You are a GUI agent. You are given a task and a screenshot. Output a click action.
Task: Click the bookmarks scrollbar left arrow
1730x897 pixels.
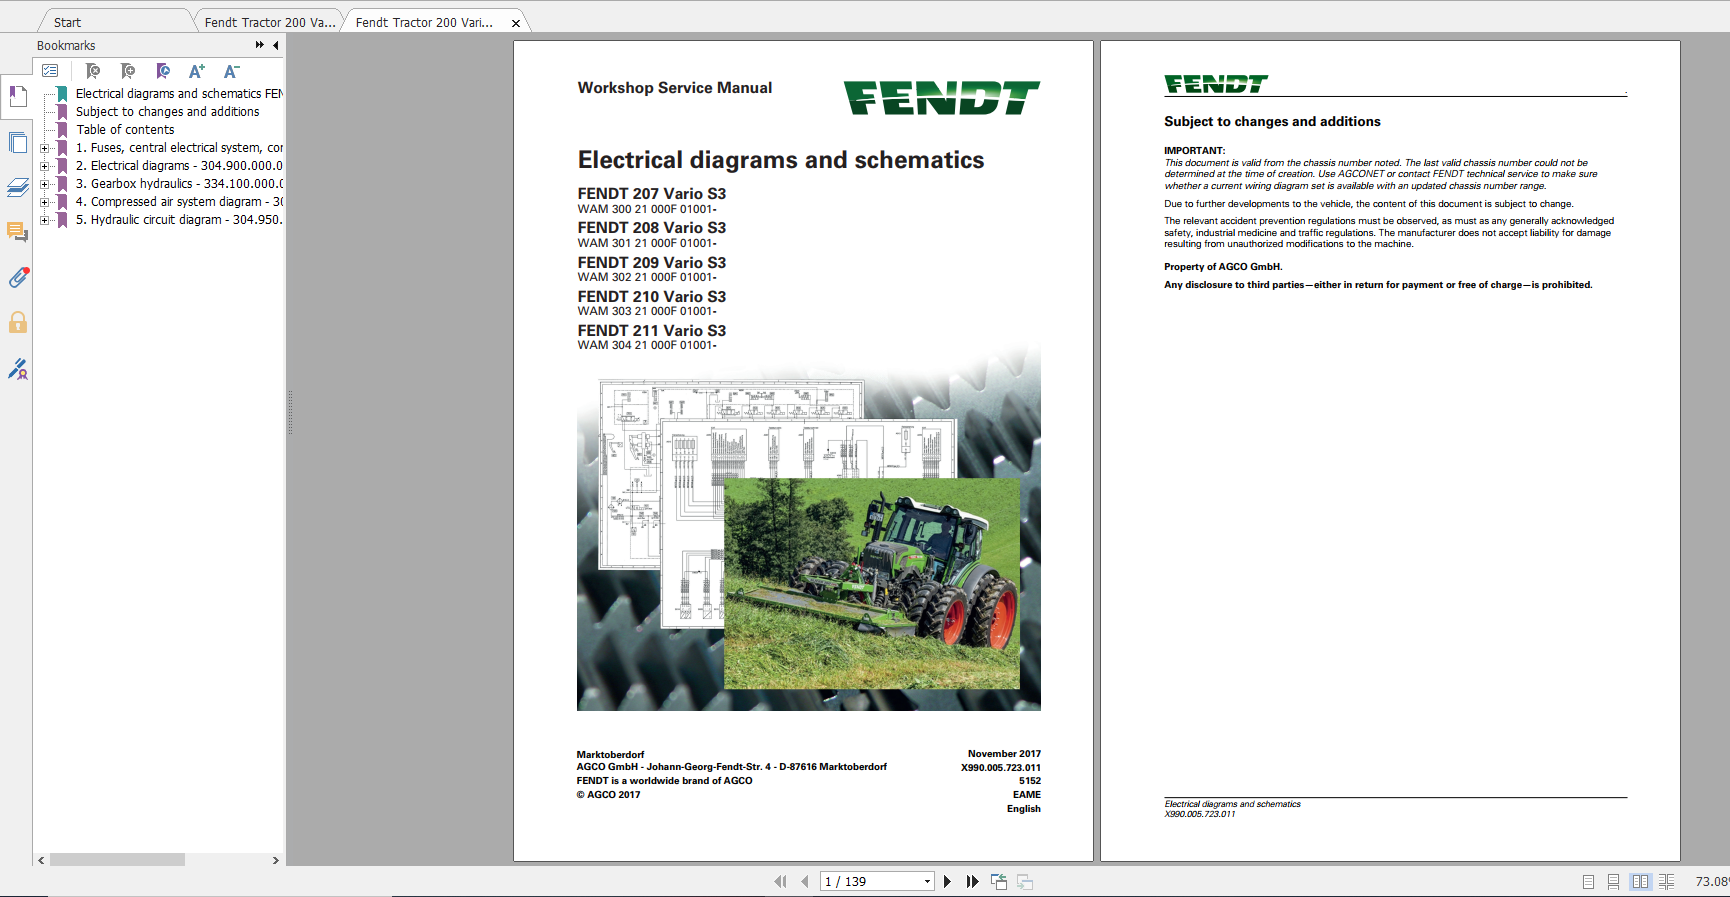[x=41, y=860]
